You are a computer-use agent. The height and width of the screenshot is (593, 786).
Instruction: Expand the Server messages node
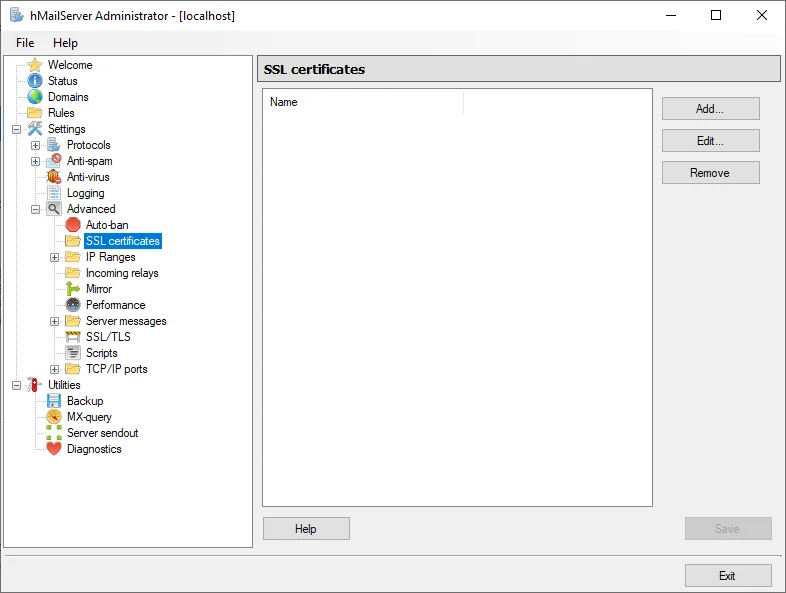click(x=55, y=321)
